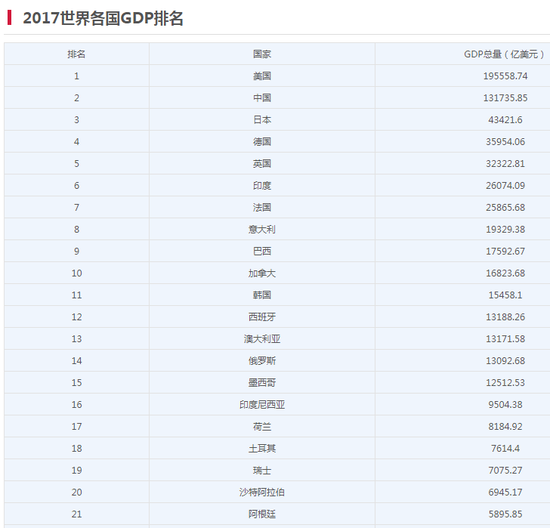Select the 印度尼西亚 country cell
550x528 pixels.
[x=262, y=405]
